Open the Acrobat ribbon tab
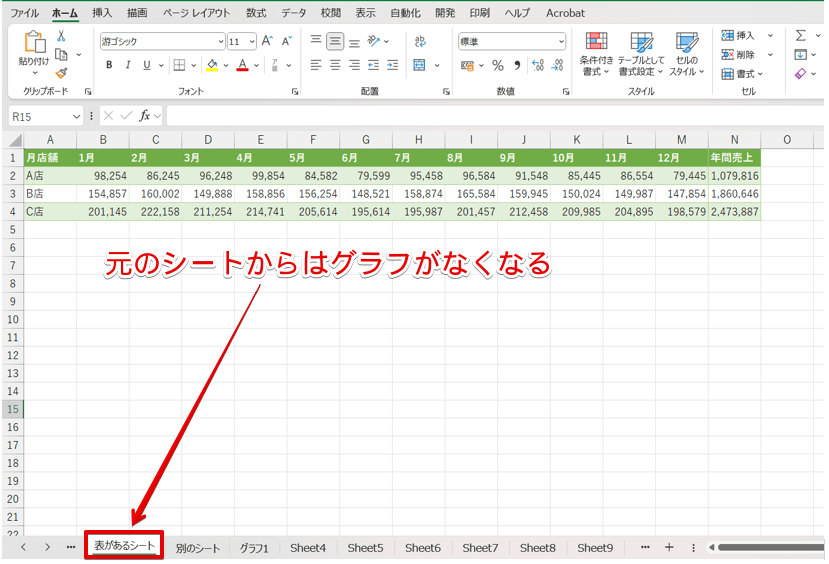 pyautogui.click(x=565, y=13)
